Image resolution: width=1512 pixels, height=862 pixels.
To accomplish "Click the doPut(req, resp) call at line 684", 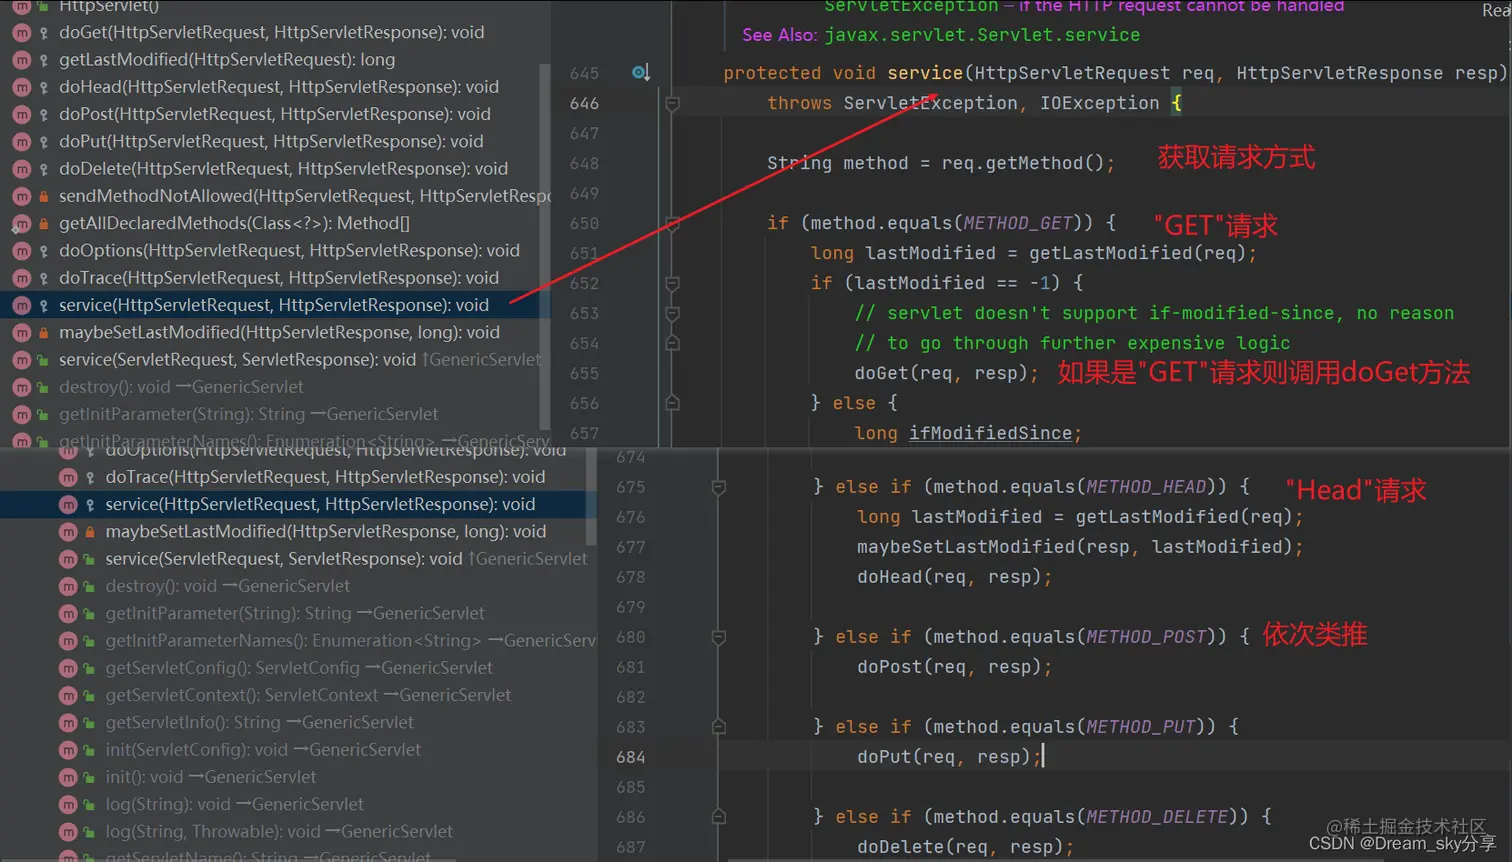I will tap(949, 757).
